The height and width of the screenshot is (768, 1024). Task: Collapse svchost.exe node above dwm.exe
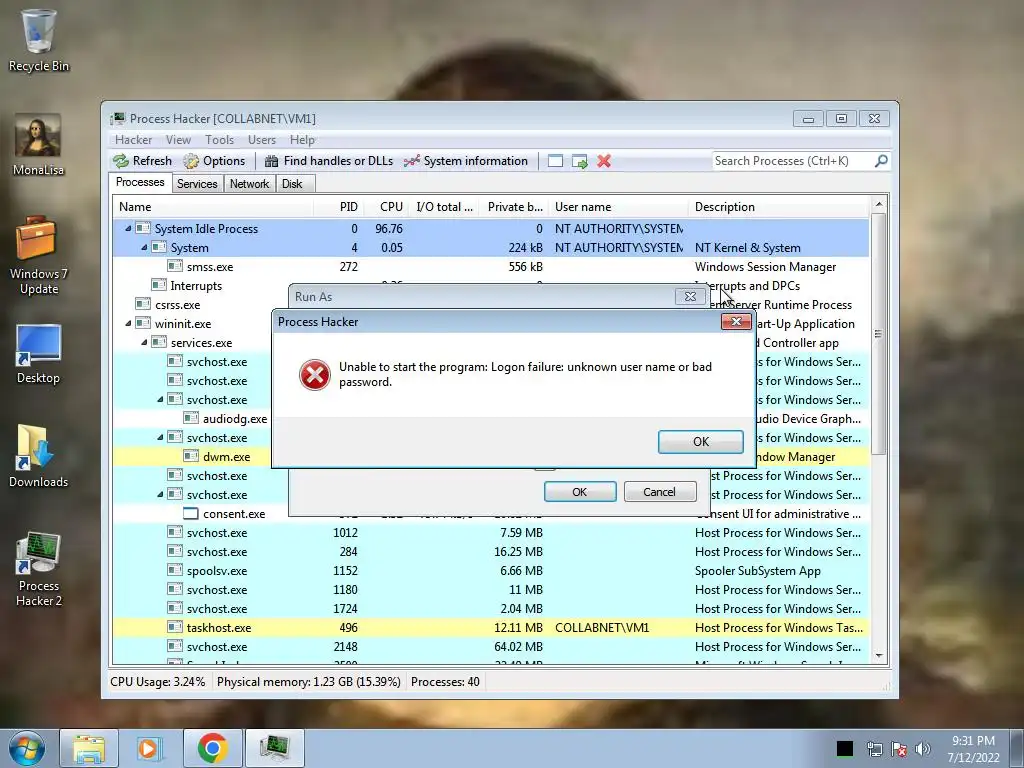[160, 437]
